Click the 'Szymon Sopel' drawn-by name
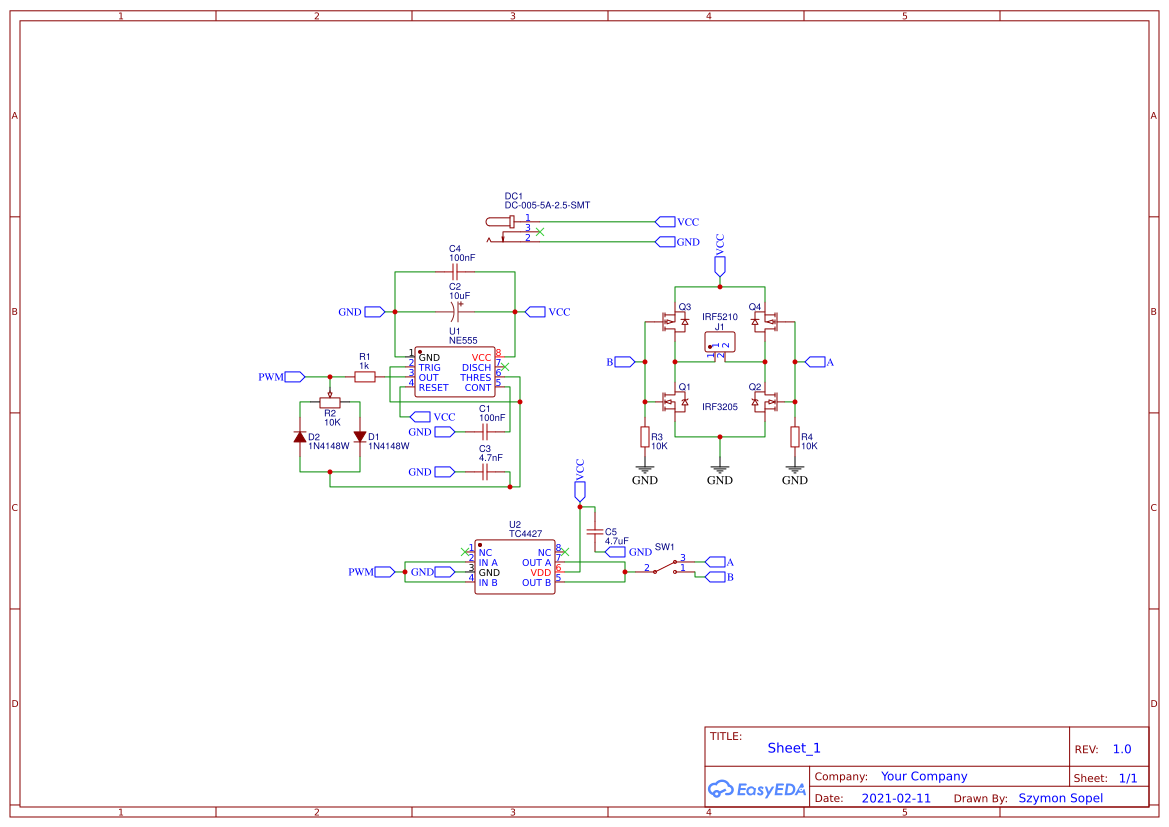 pos(1060,798)
